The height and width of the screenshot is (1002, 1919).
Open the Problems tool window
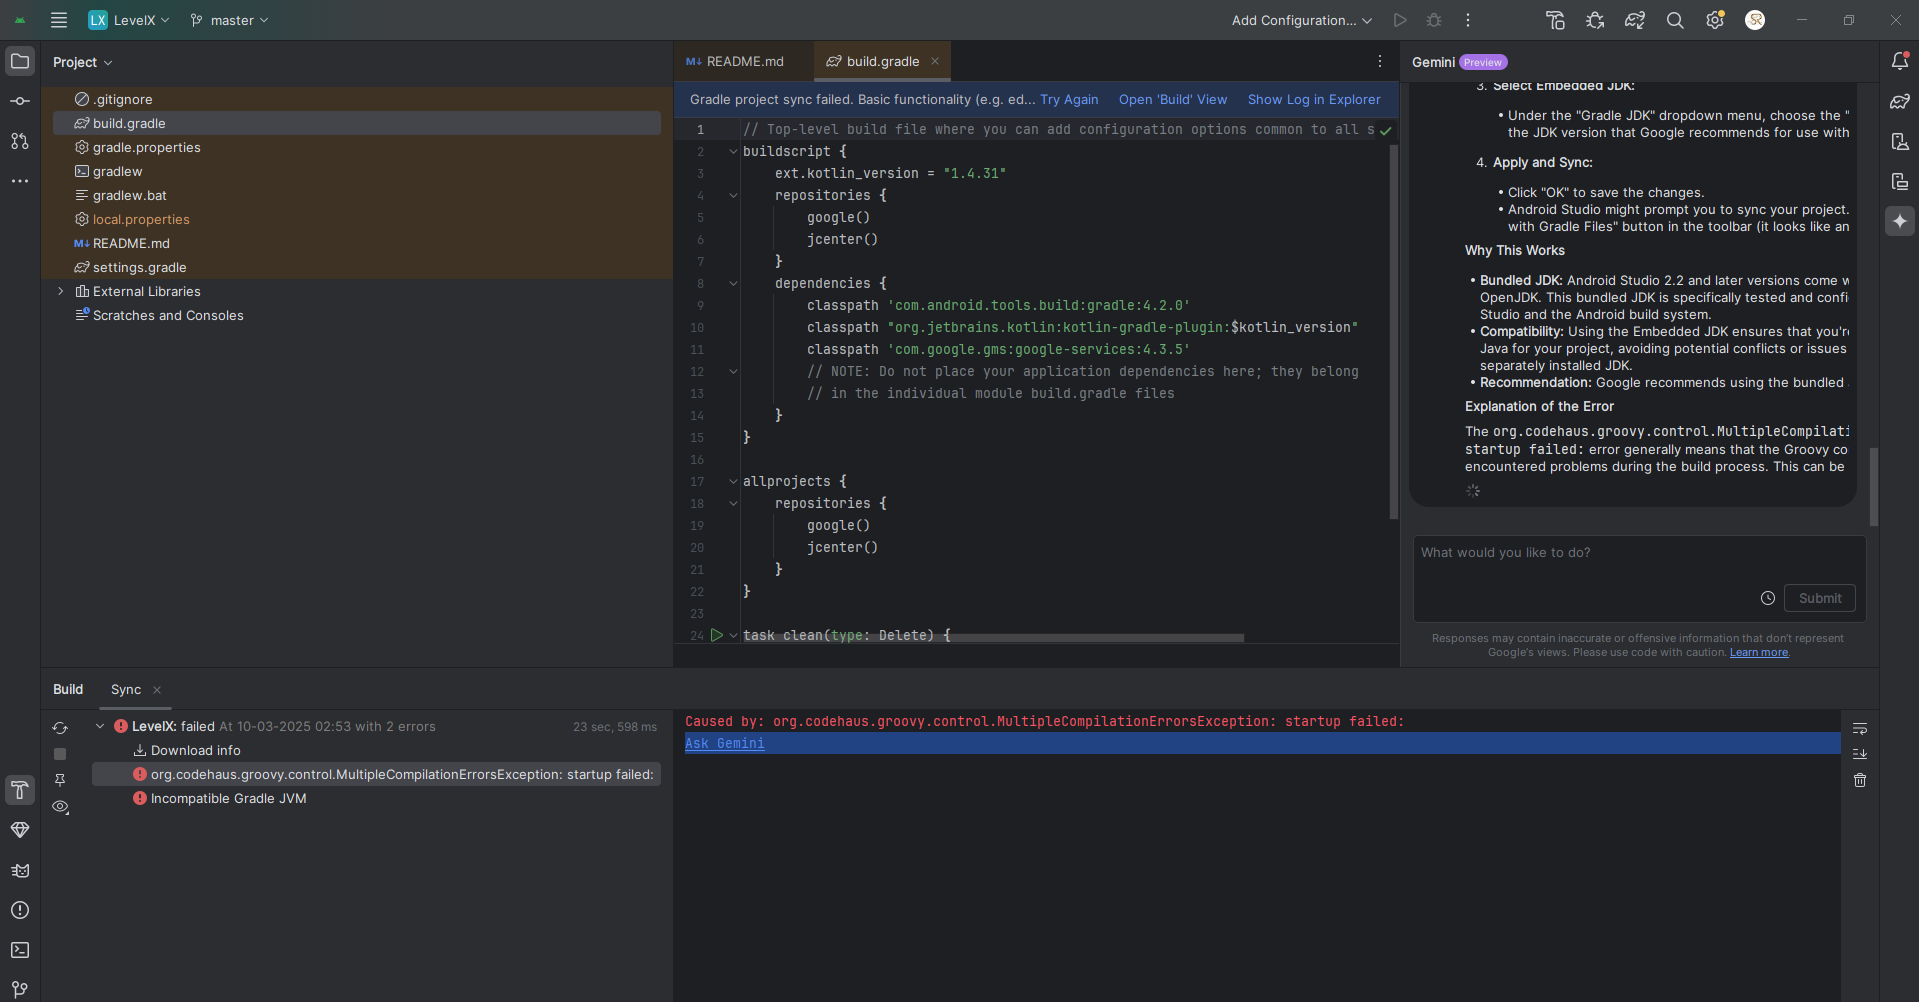(x=20, y=910)
